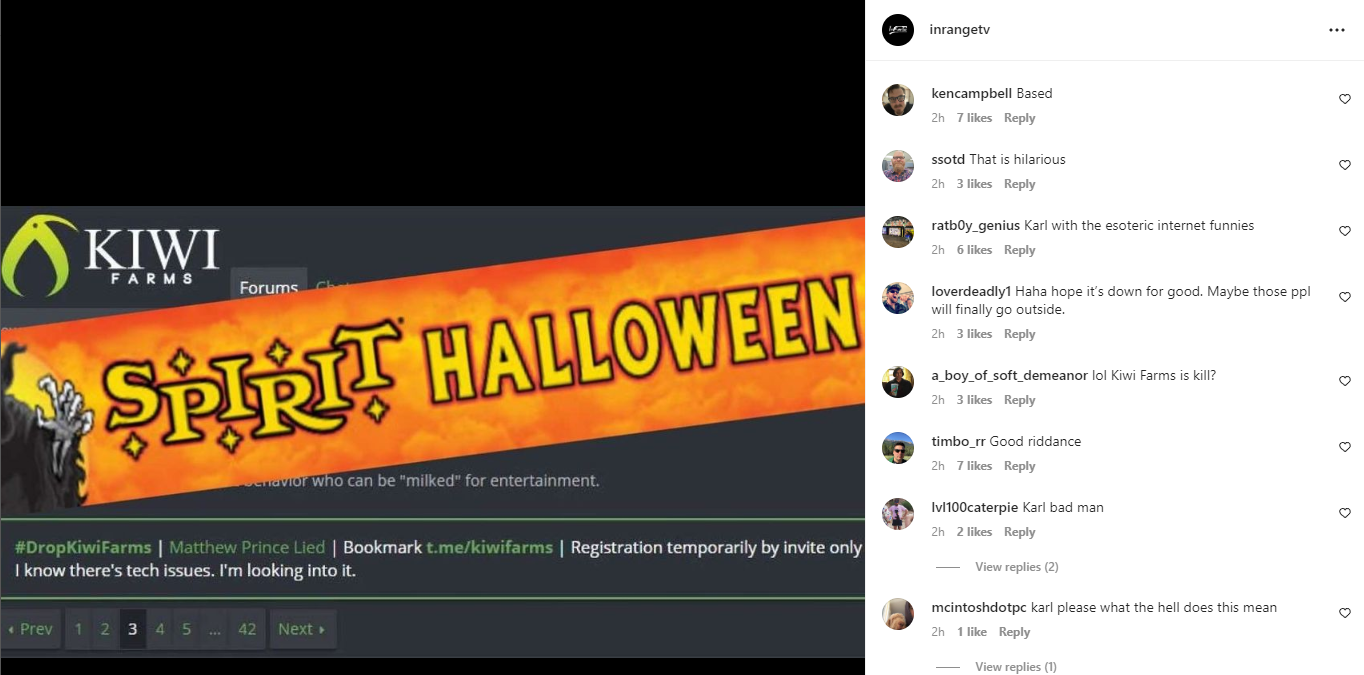Viewport: 1364px width, 675px height.
Task: Open the Forums tab in the image
Action: pos(268,288)
